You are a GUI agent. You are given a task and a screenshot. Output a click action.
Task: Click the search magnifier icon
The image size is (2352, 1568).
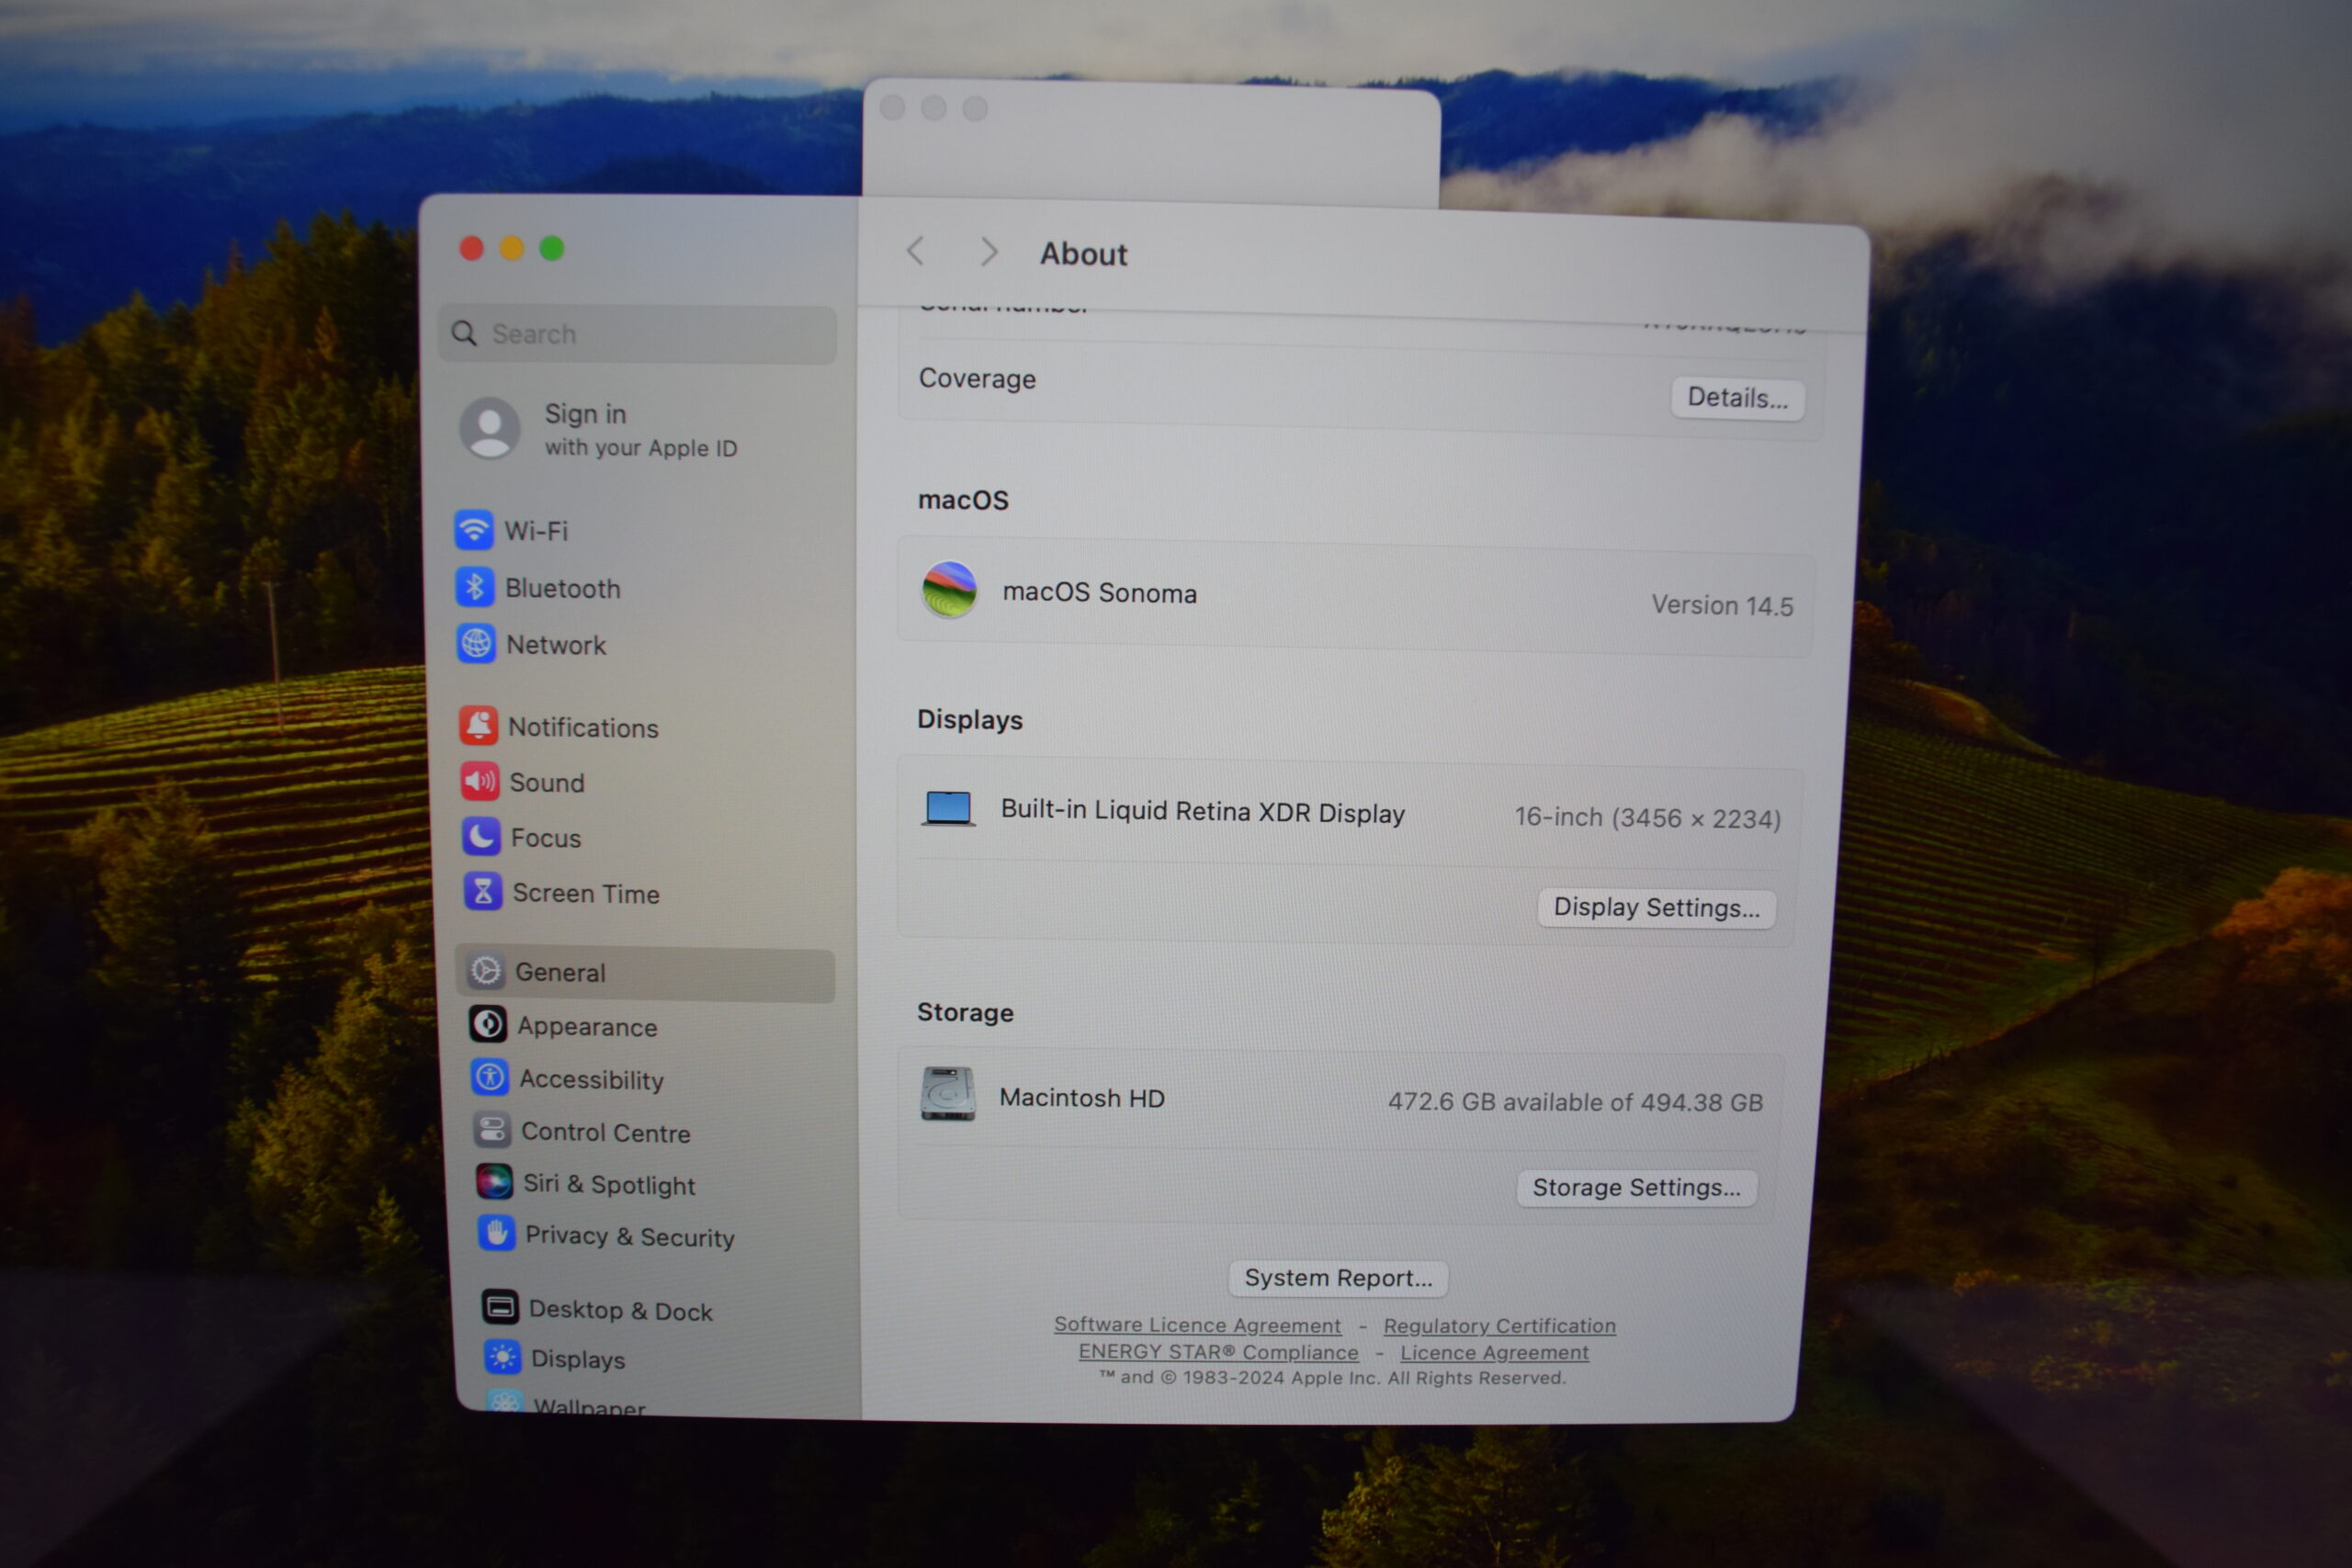point(464,333)
